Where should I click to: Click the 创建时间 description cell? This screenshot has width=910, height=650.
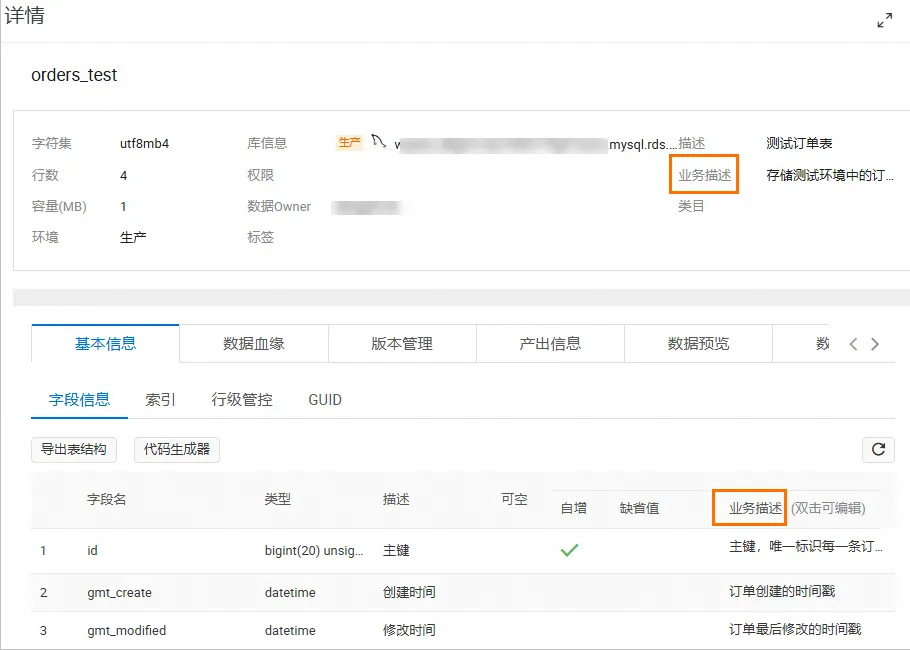point(409,593)
